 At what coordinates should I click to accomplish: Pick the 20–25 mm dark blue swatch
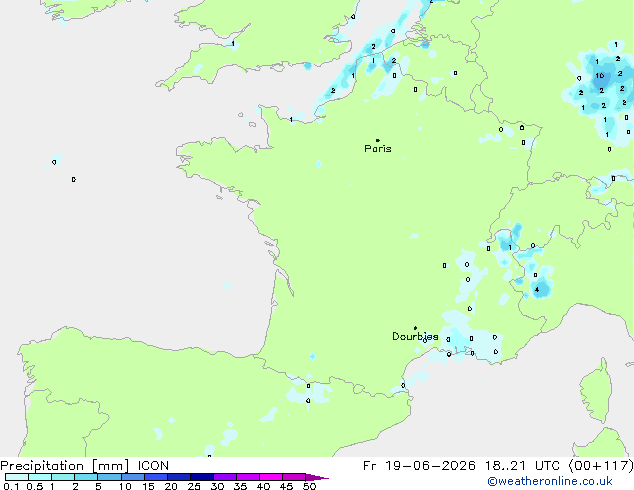tap(179, 477)
